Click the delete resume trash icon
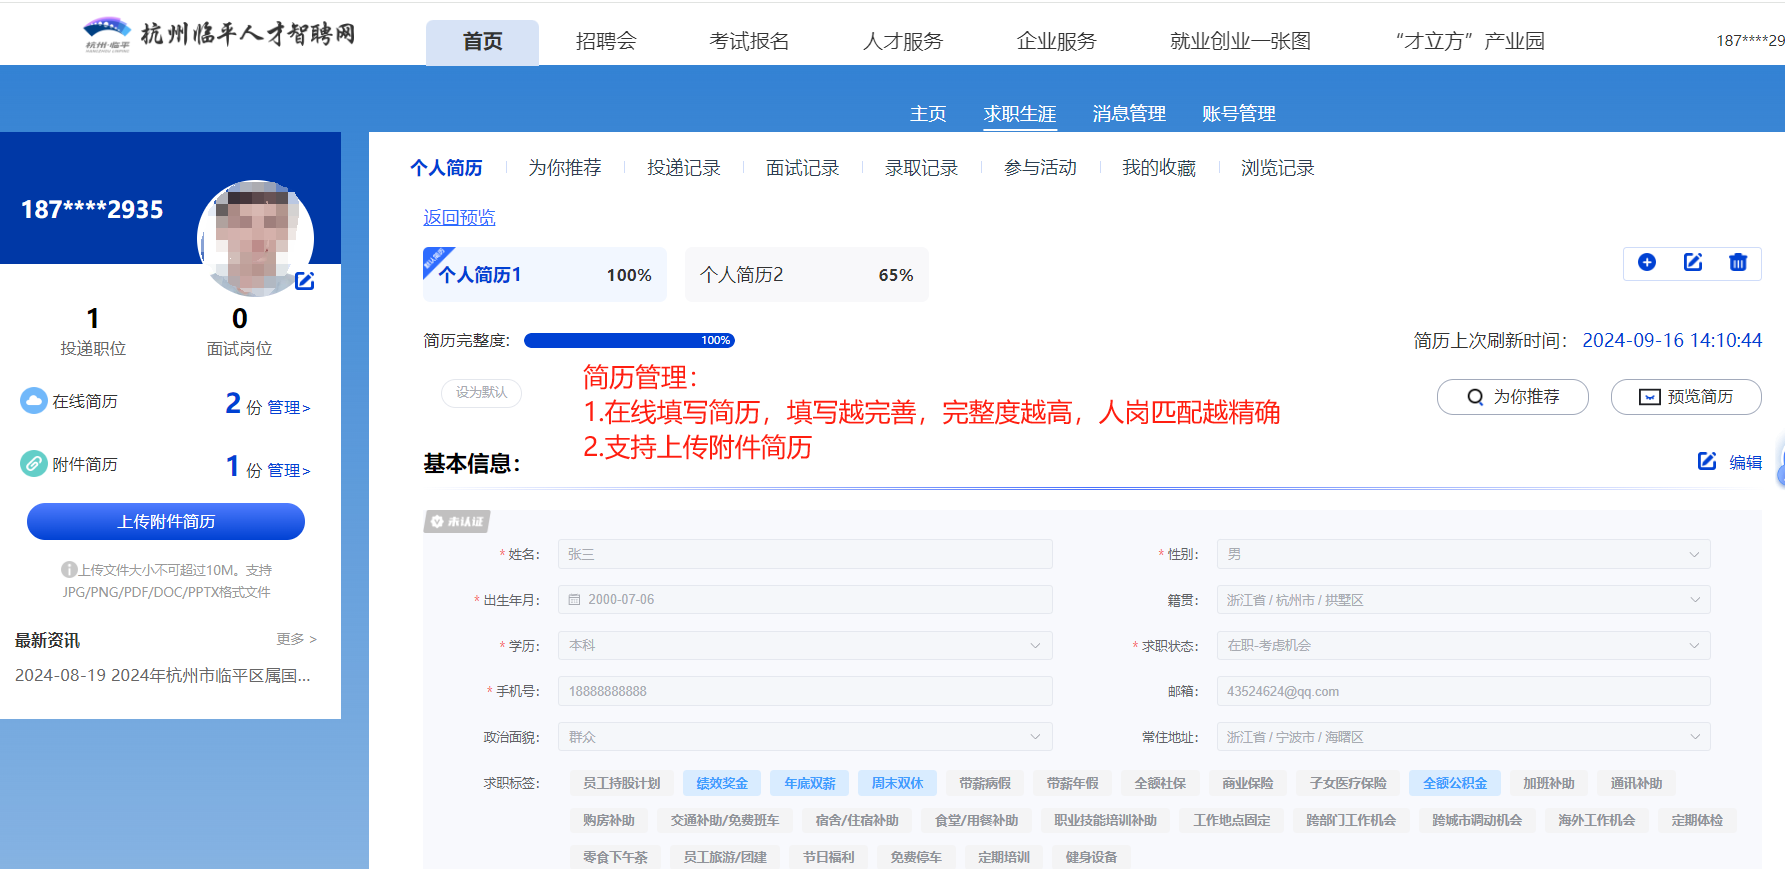1785x869 pixels. (1738, 262)
